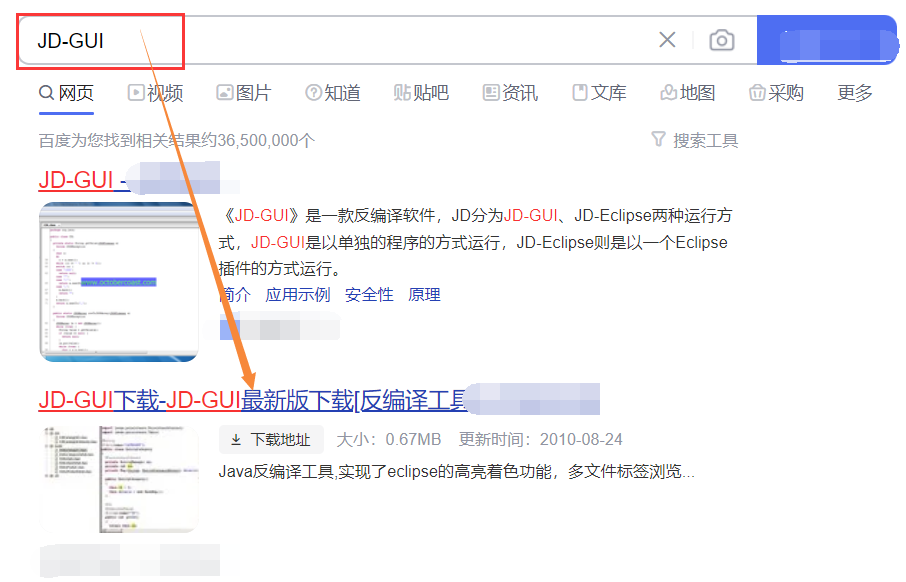
Task: Click the first result's code screenshot thumbnail
Action: click(119, 282)
